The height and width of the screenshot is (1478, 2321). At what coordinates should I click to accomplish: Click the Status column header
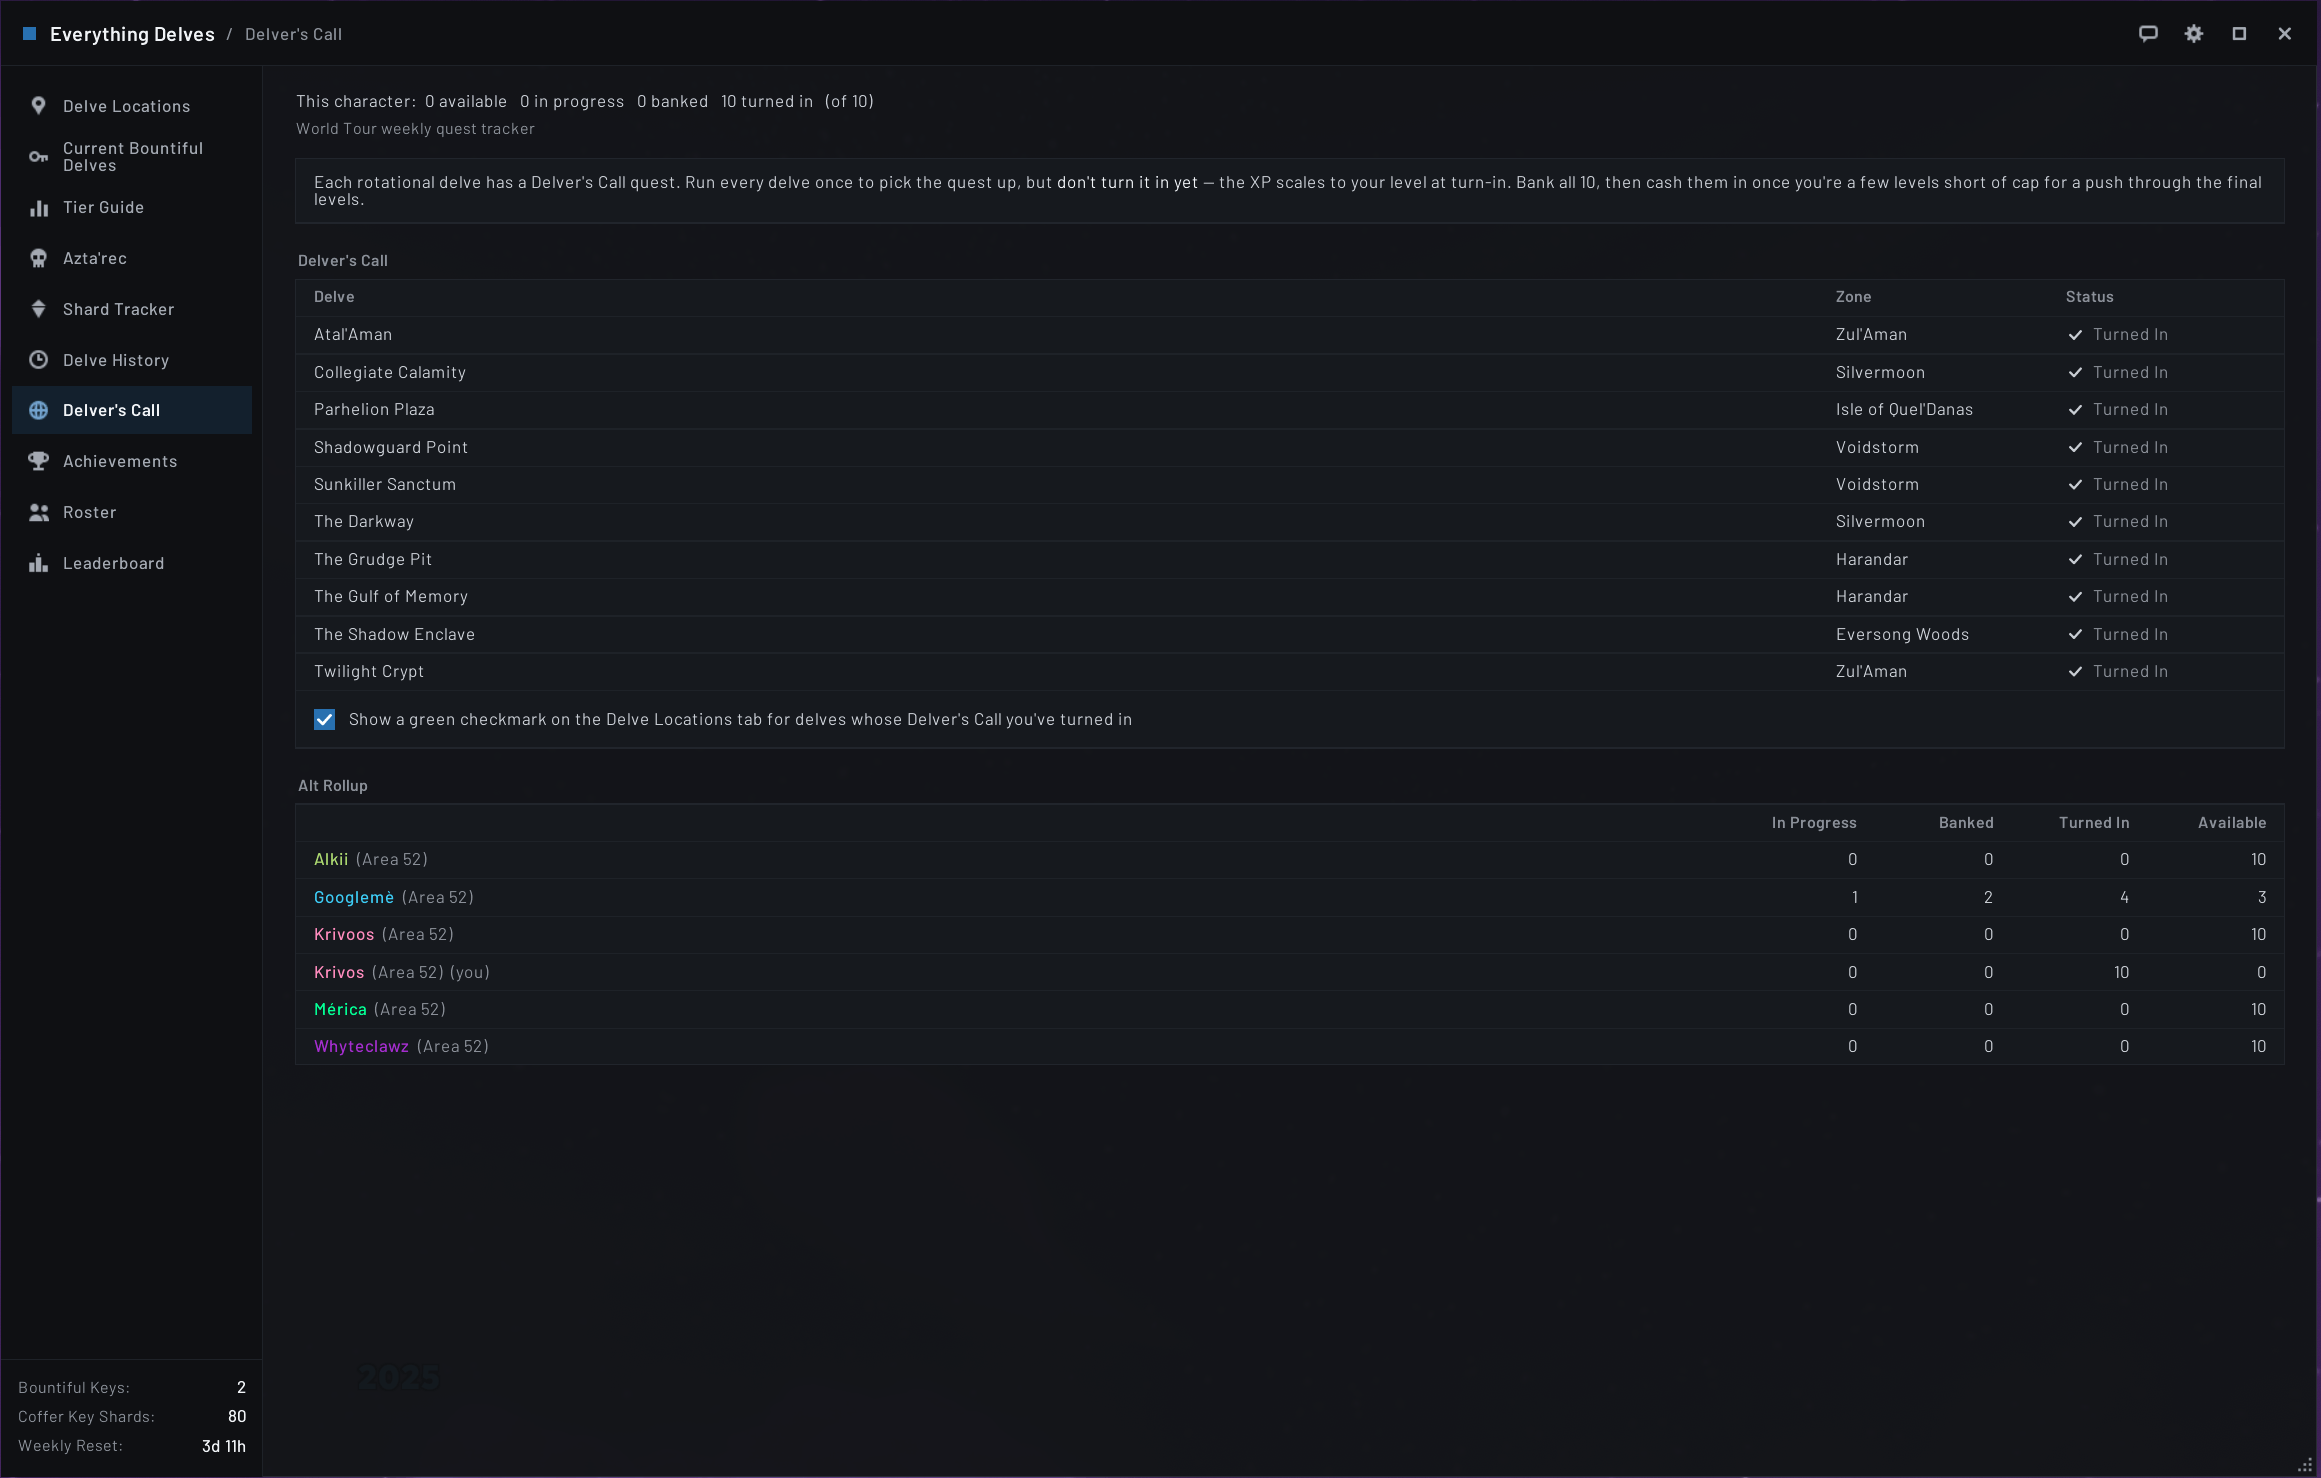tap(2090, 297)
